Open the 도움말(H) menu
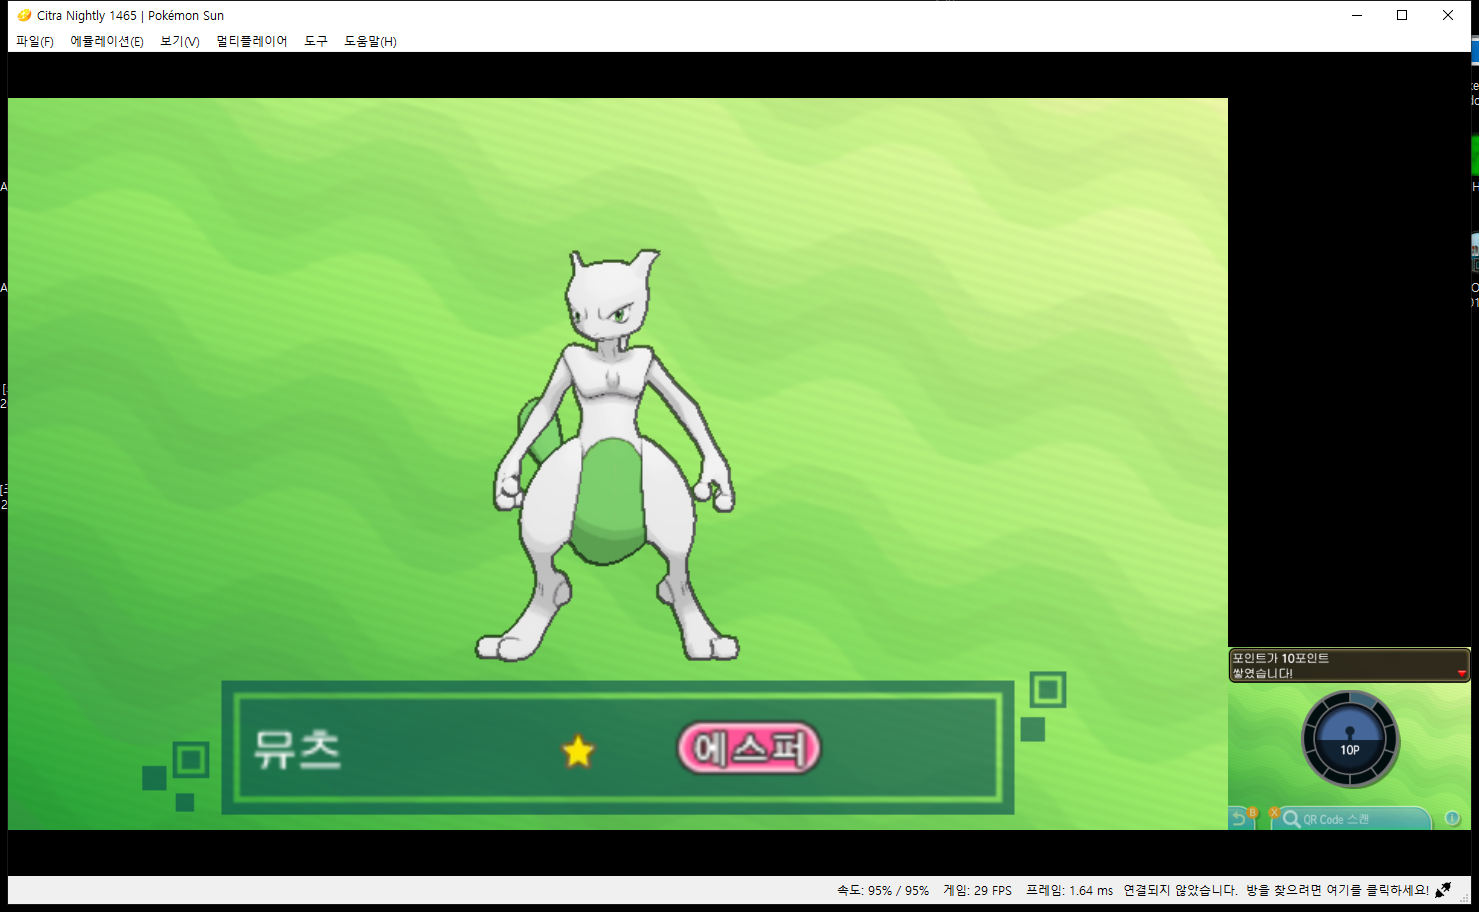Image resolution: width=1479 pixels, height=912 pixels. pyautogui.click(x=370, y=41)
